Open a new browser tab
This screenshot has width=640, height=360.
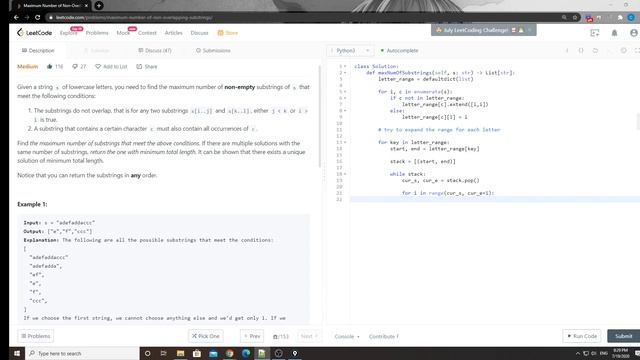pos(99,6)
